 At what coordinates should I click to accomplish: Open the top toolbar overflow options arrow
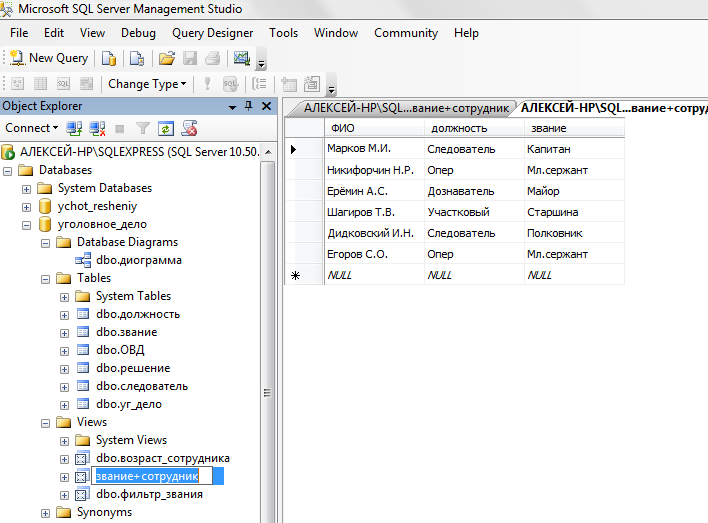[x=261, y=64]
